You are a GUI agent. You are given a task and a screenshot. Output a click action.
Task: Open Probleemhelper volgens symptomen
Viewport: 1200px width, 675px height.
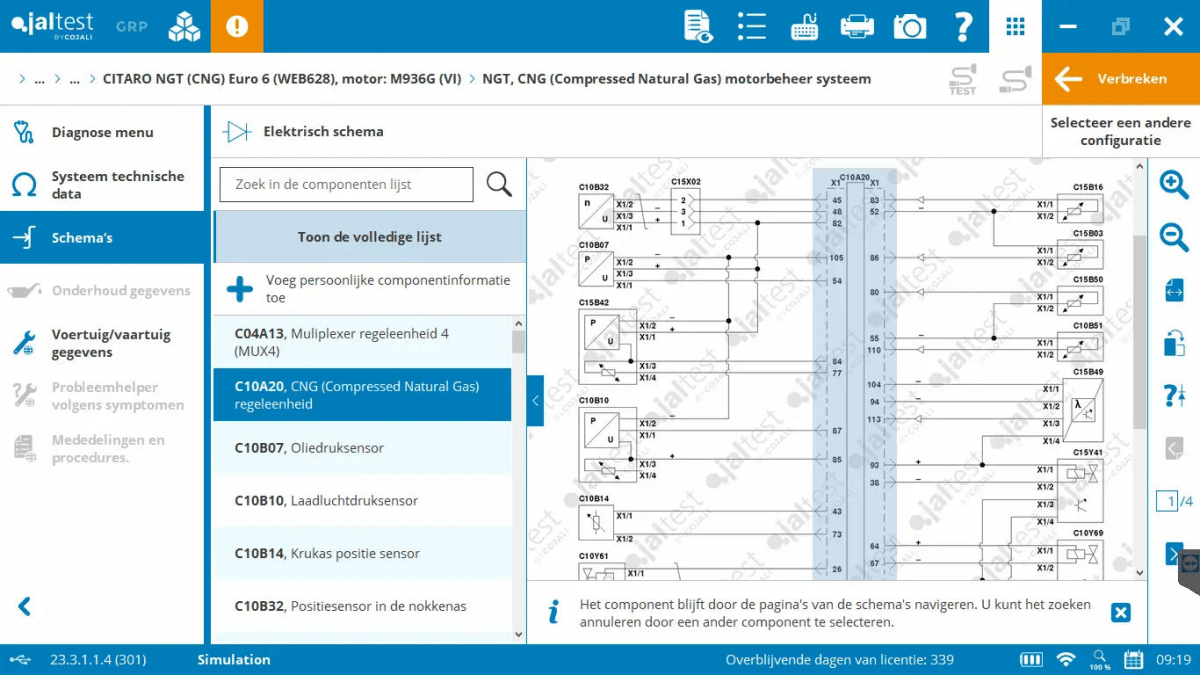click(x=102, y=396)
